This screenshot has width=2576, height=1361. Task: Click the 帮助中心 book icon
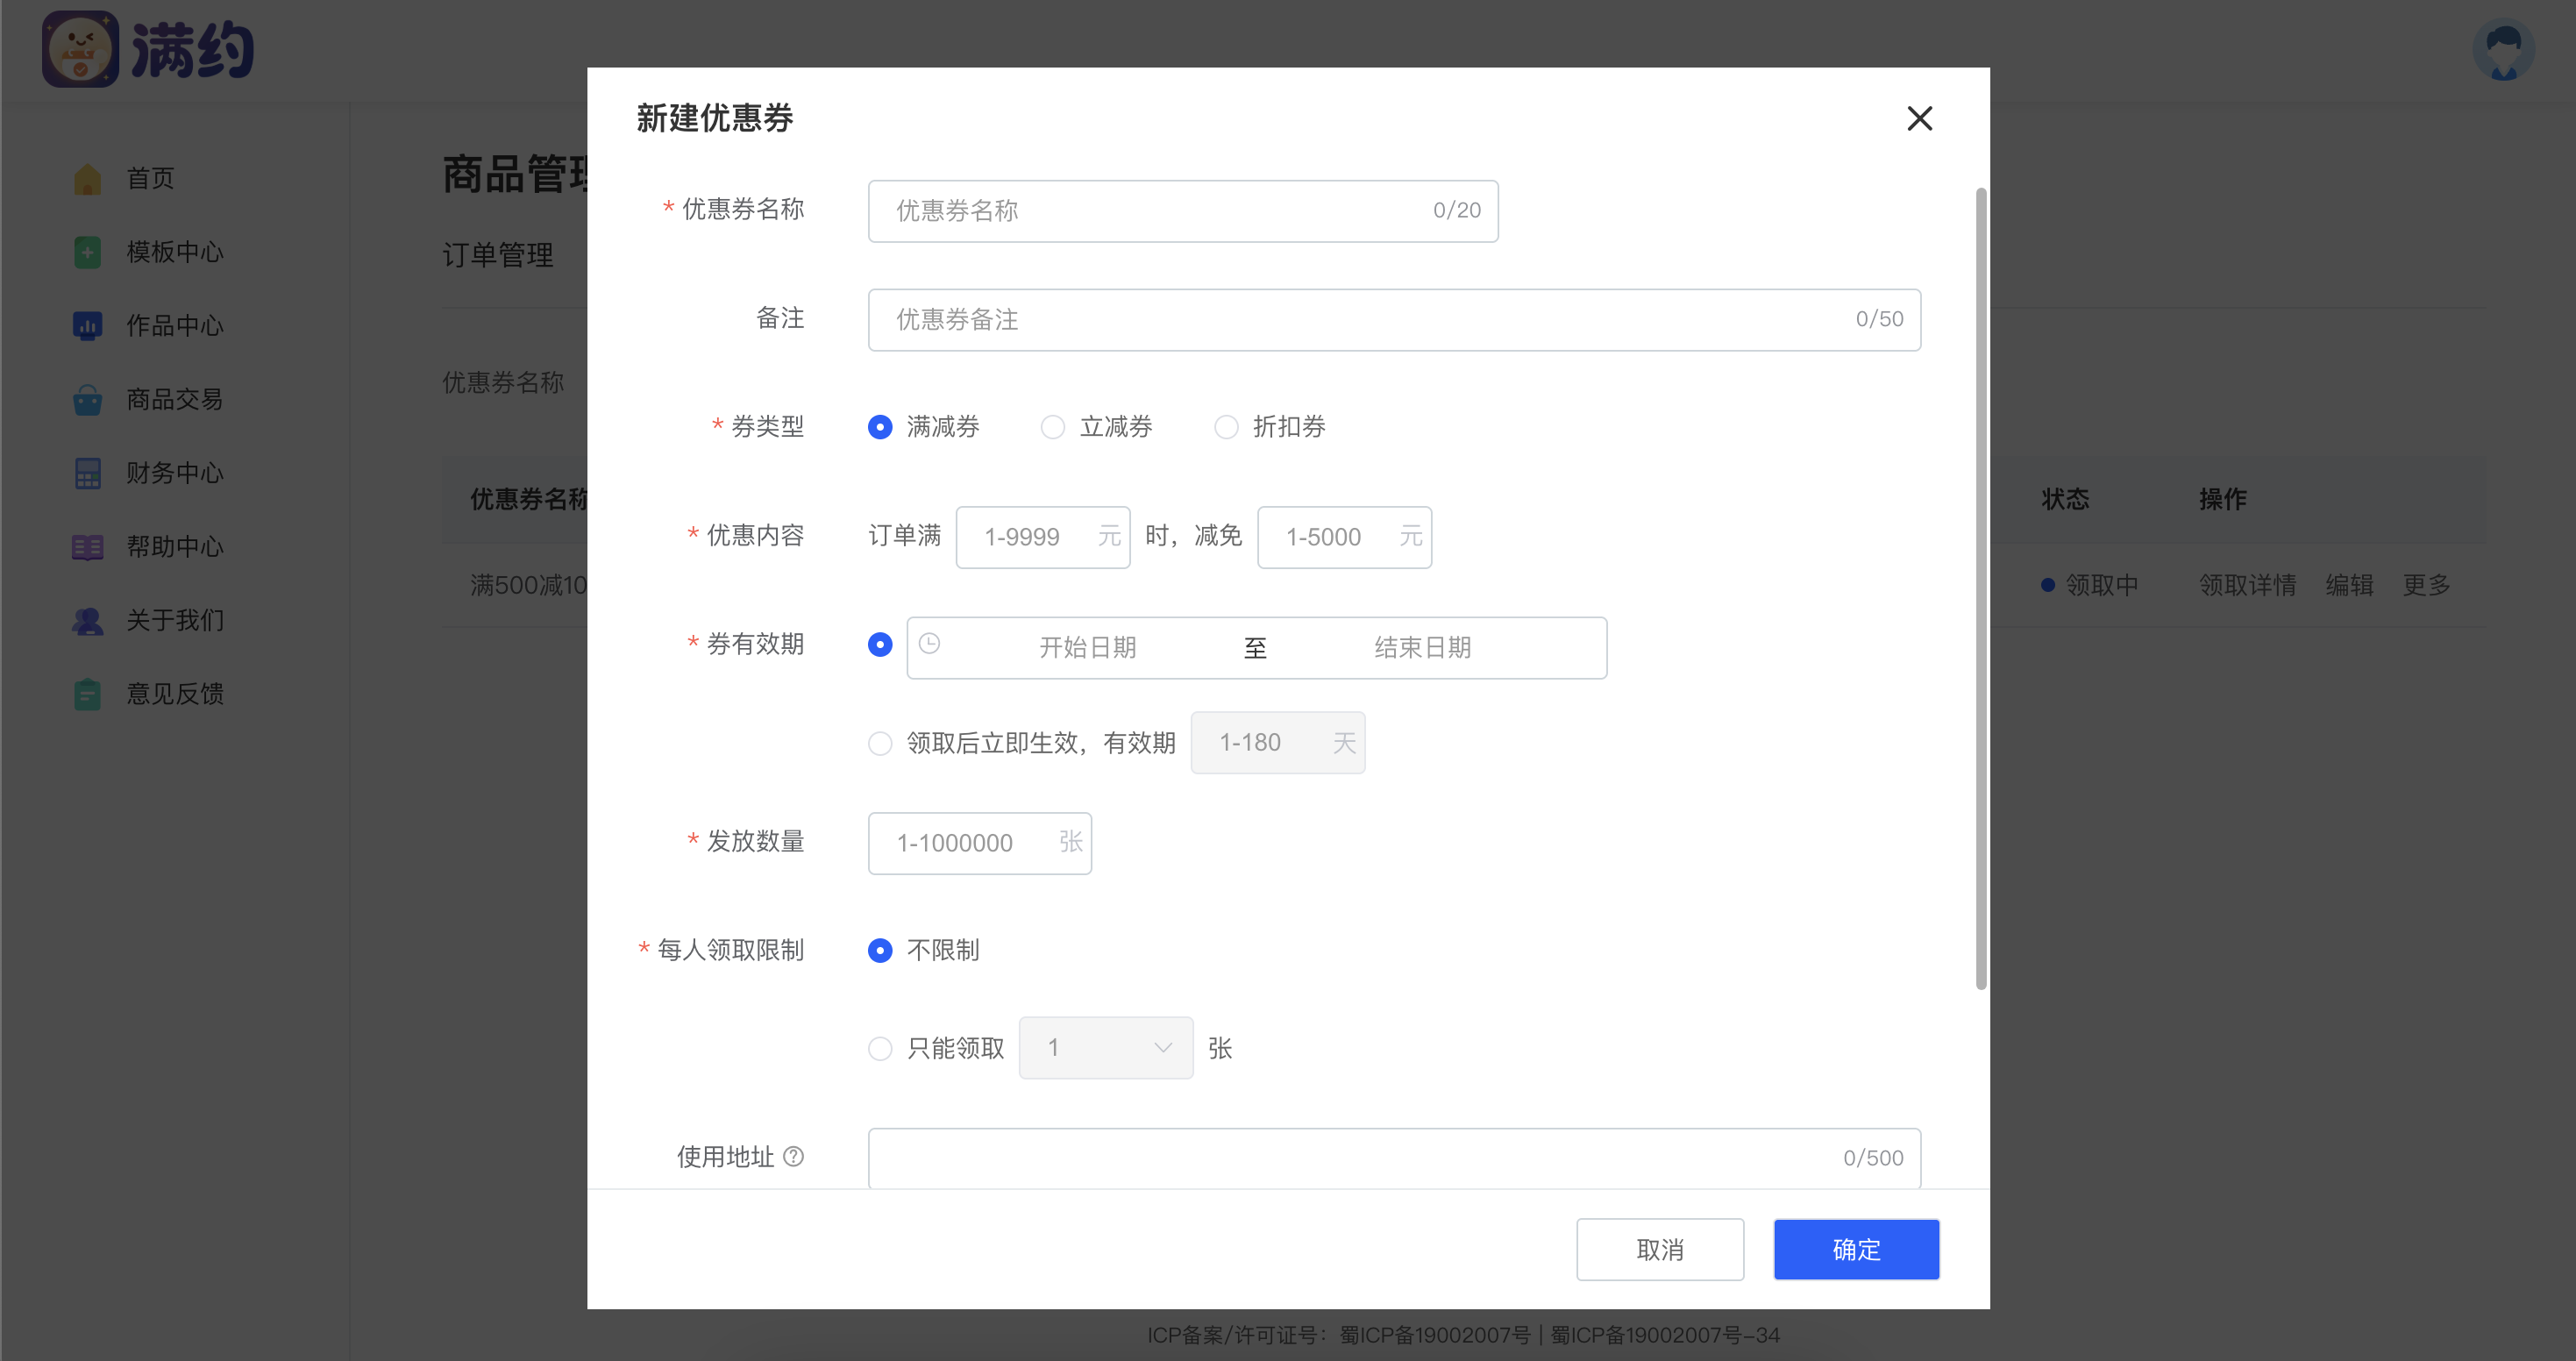[x=87, y=547]
